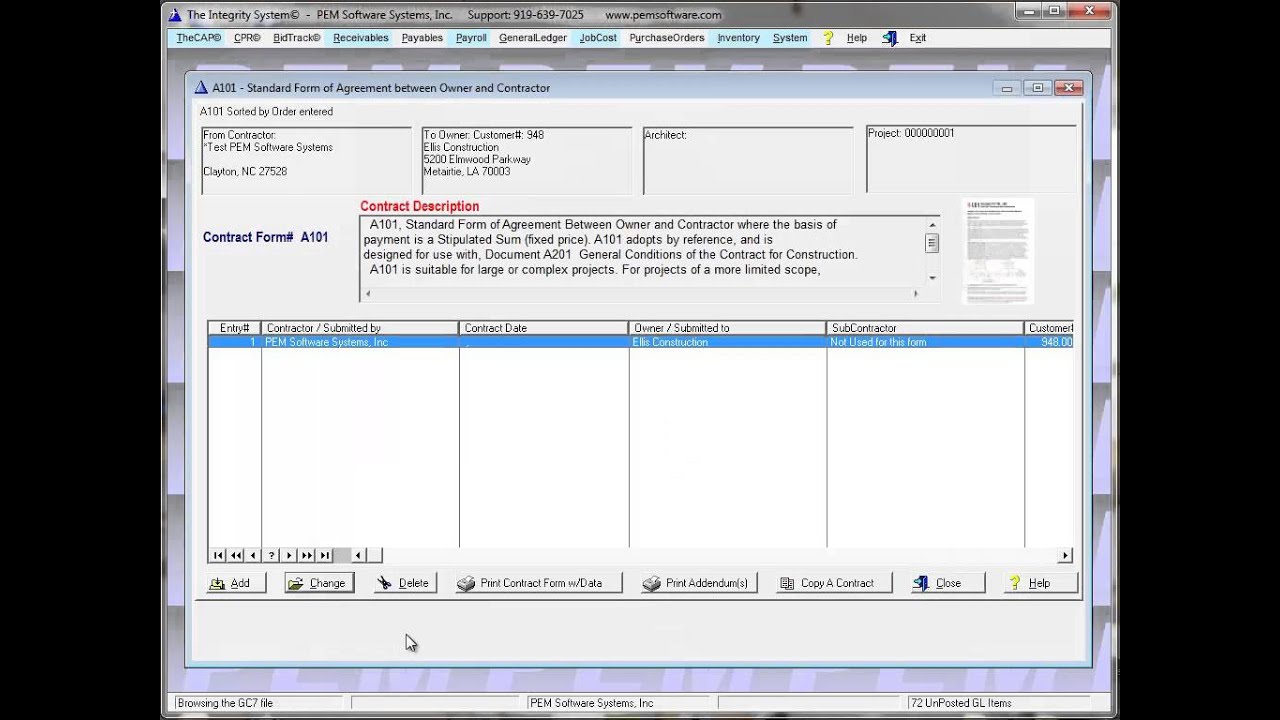Click the yellow question mark menu icon
The width and height of the screenshot is (1280, 720).
pyautogui.click(x=828, y=38)
